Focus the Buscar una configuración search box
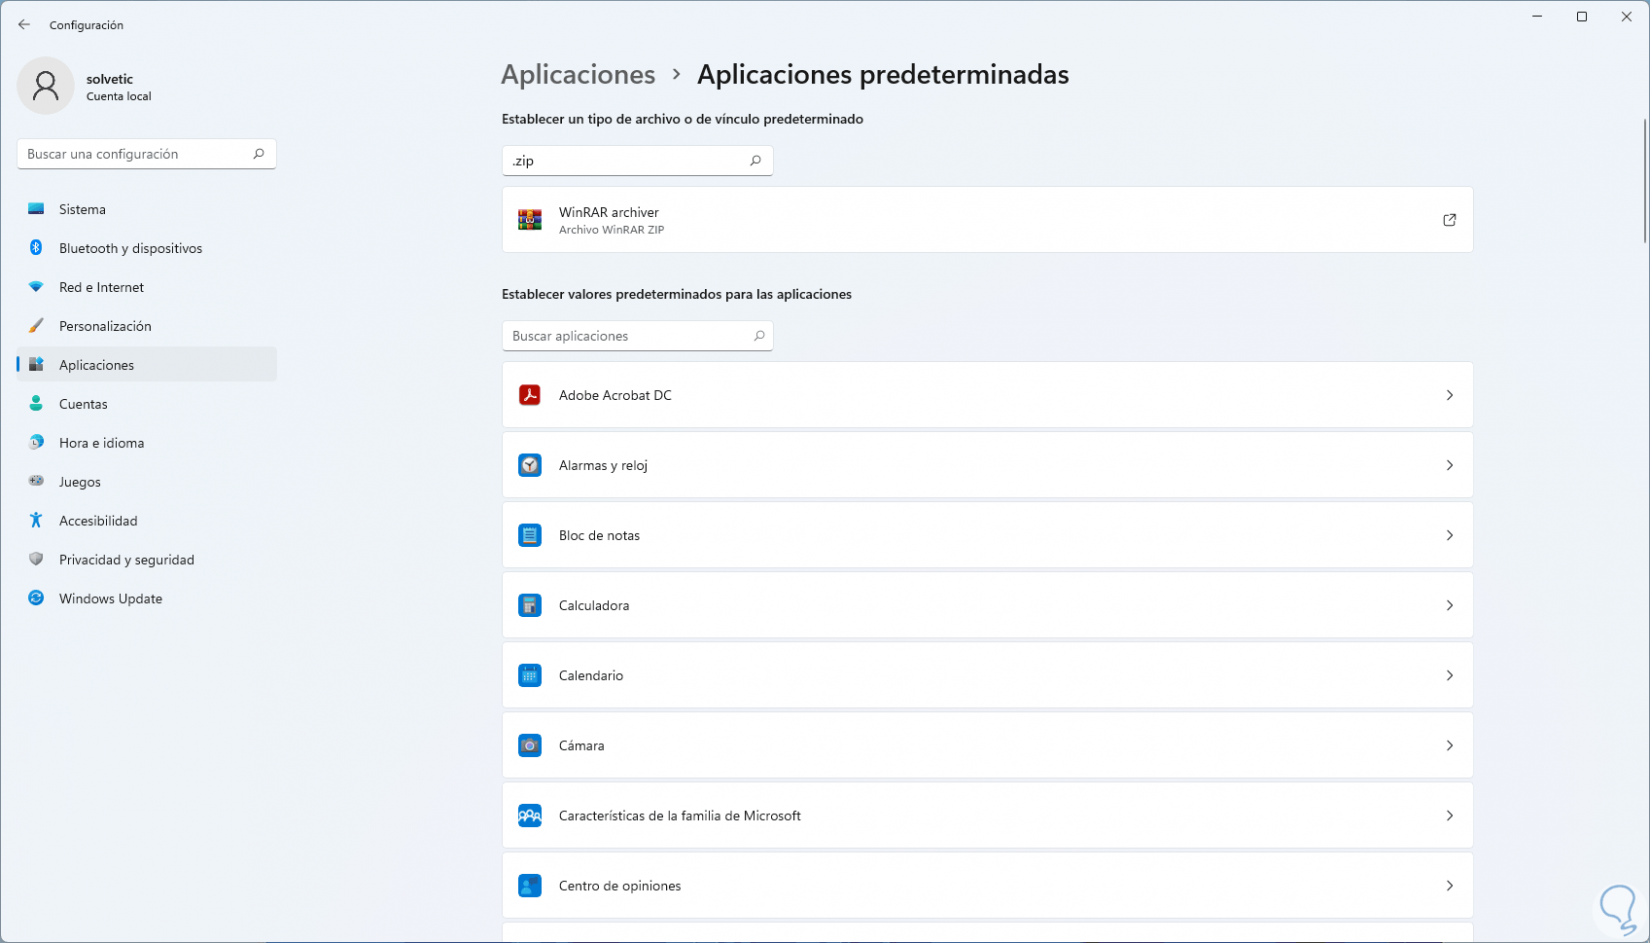Screen dimensions: 1650x943 pos(135,154)
